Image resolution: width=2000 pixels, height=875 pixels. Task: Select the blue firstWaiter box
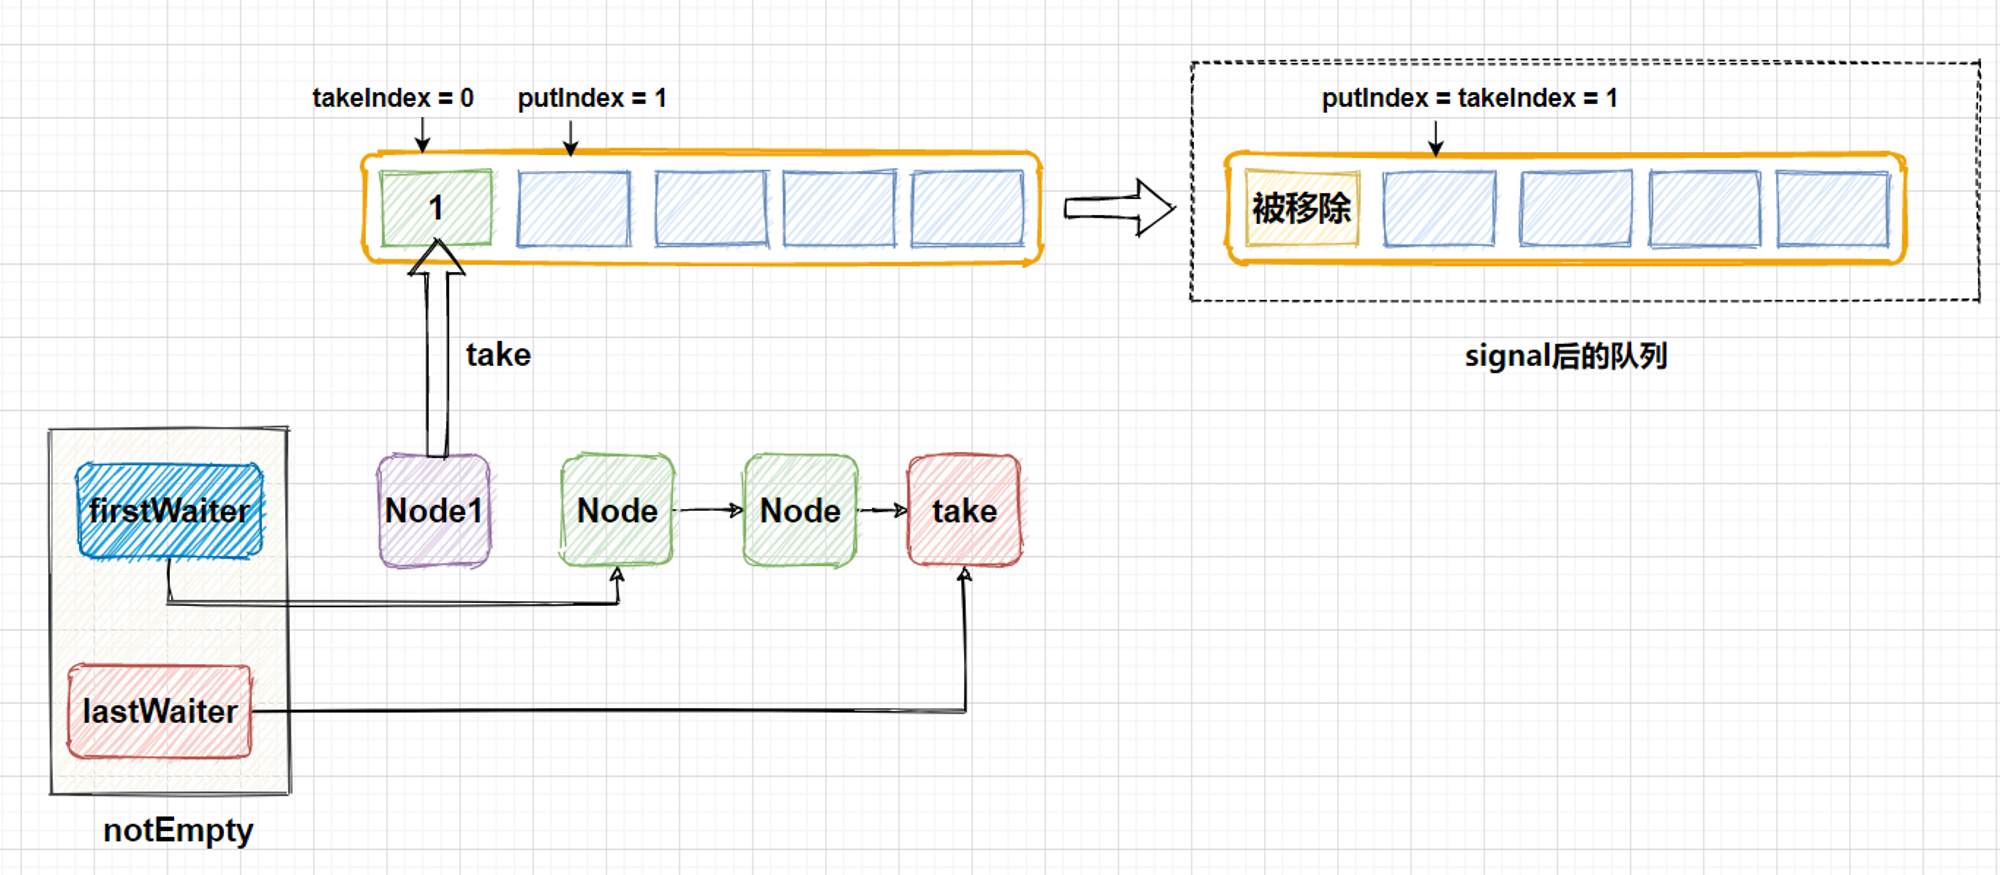(170, 510)
